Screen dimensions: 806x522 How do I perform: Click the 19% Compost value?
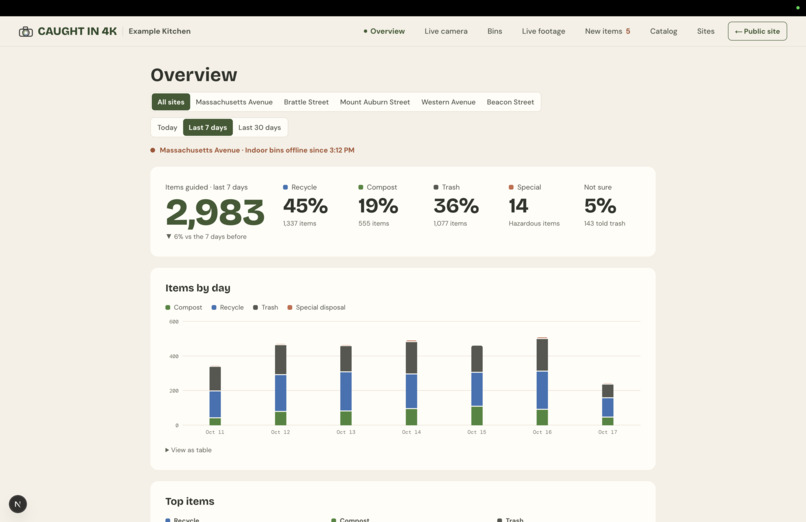[378, 206]
